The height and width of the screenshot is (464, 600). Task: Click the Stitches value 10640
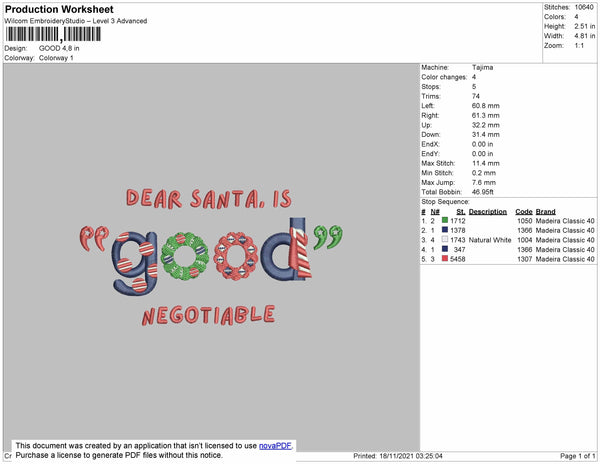[x=584, y=7]
